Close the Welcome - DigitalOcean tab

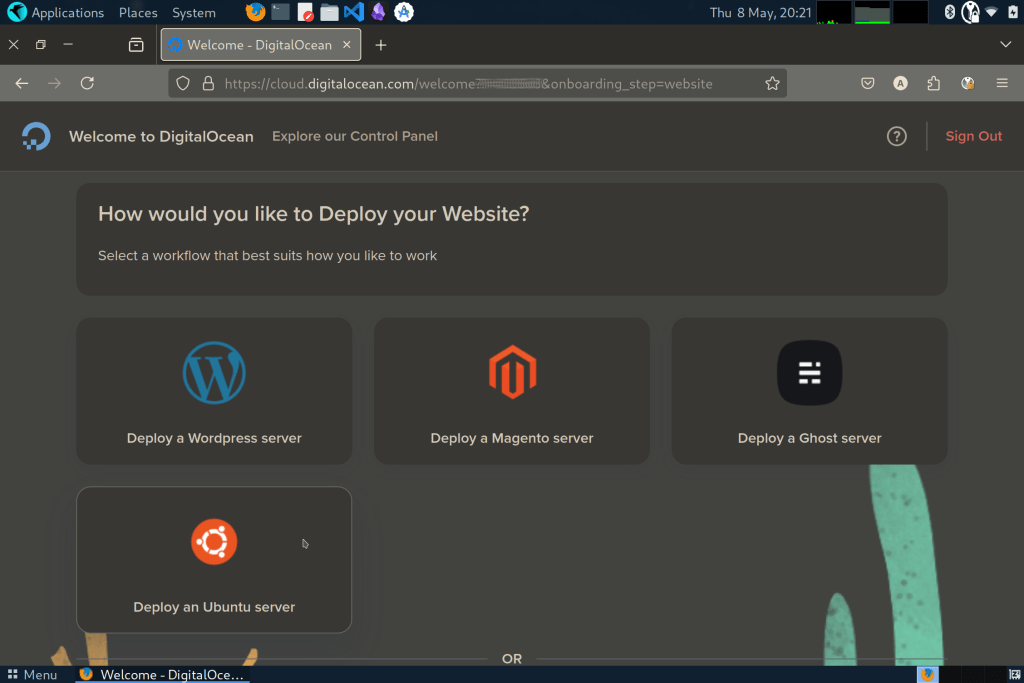pyautogui.click(x=347, y=45)
